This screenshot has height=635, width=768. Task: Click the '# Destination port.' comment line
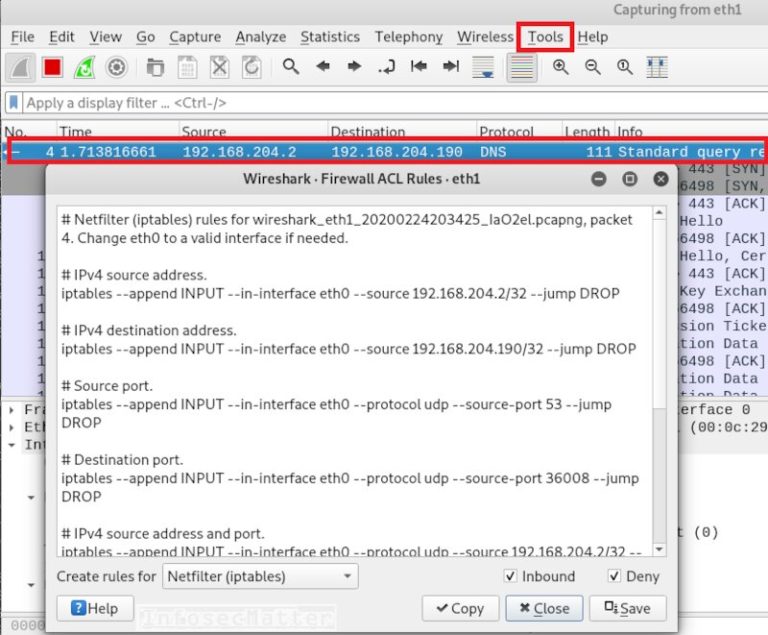coord(122,460)
